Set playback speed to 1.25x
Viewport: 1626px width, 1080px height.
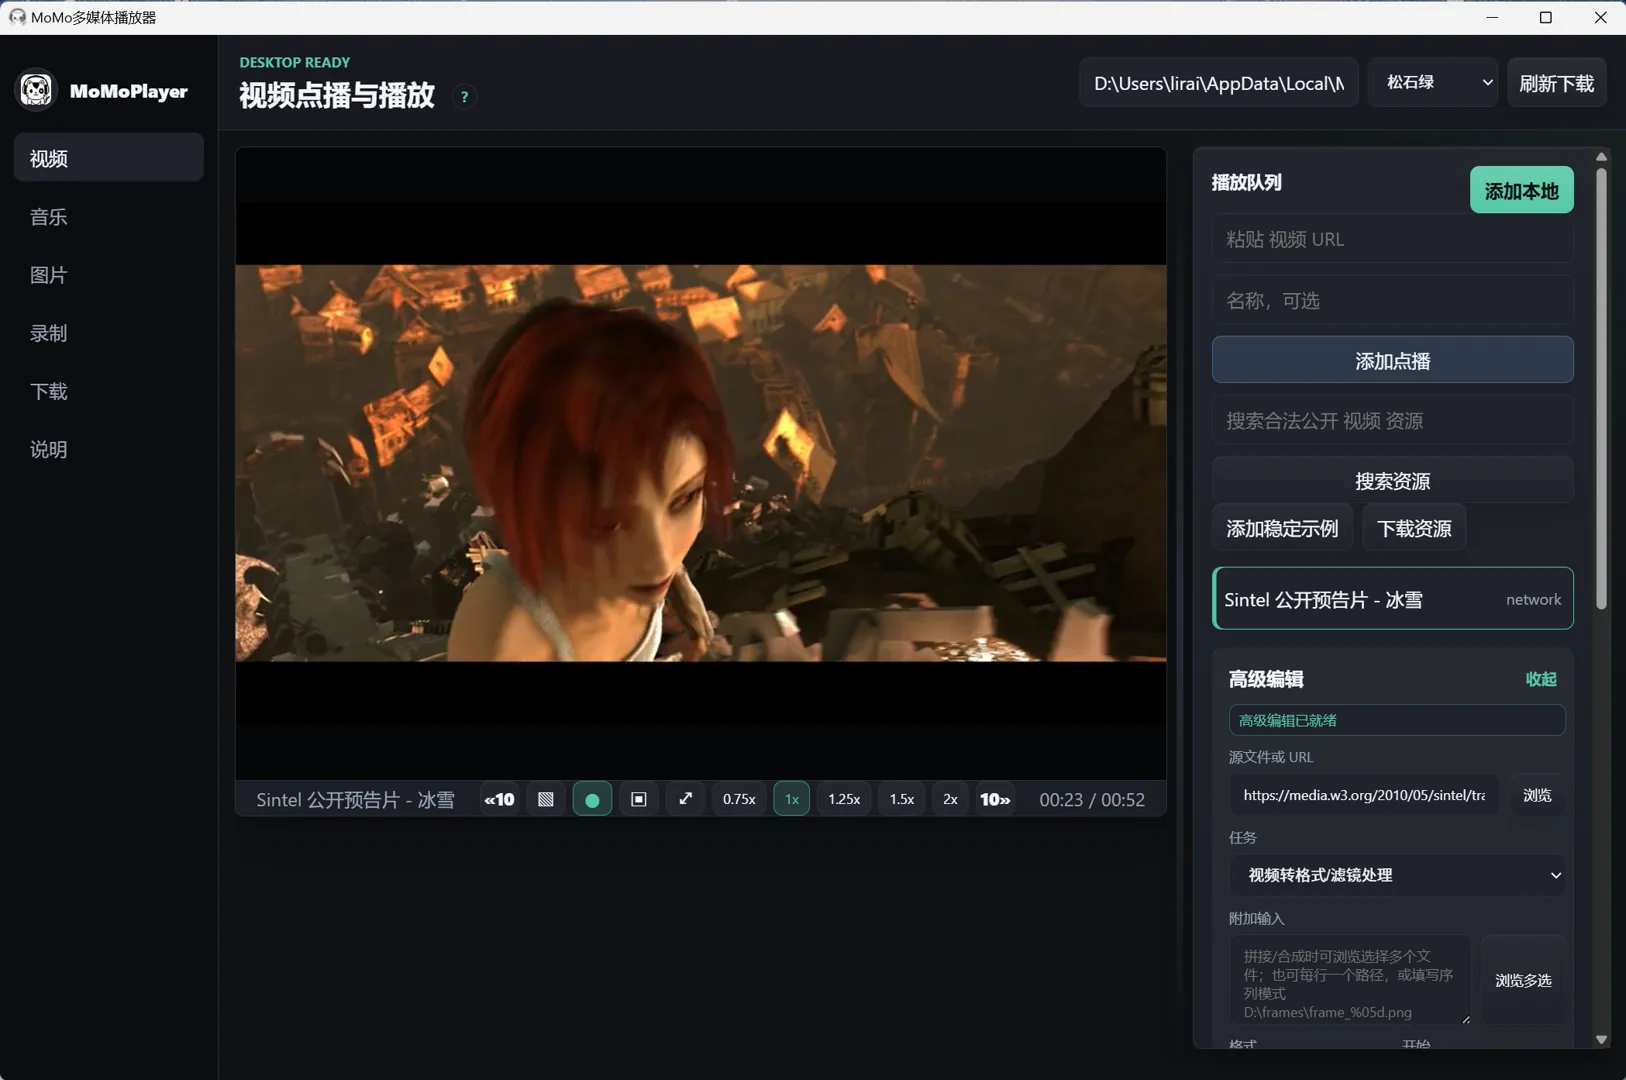tap(844, 799)
